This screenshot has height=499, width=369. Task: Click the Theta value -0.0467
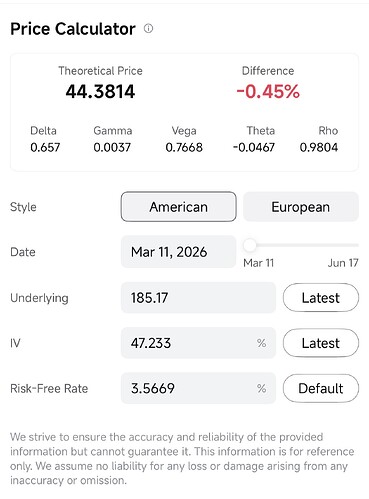pos(254,147)
